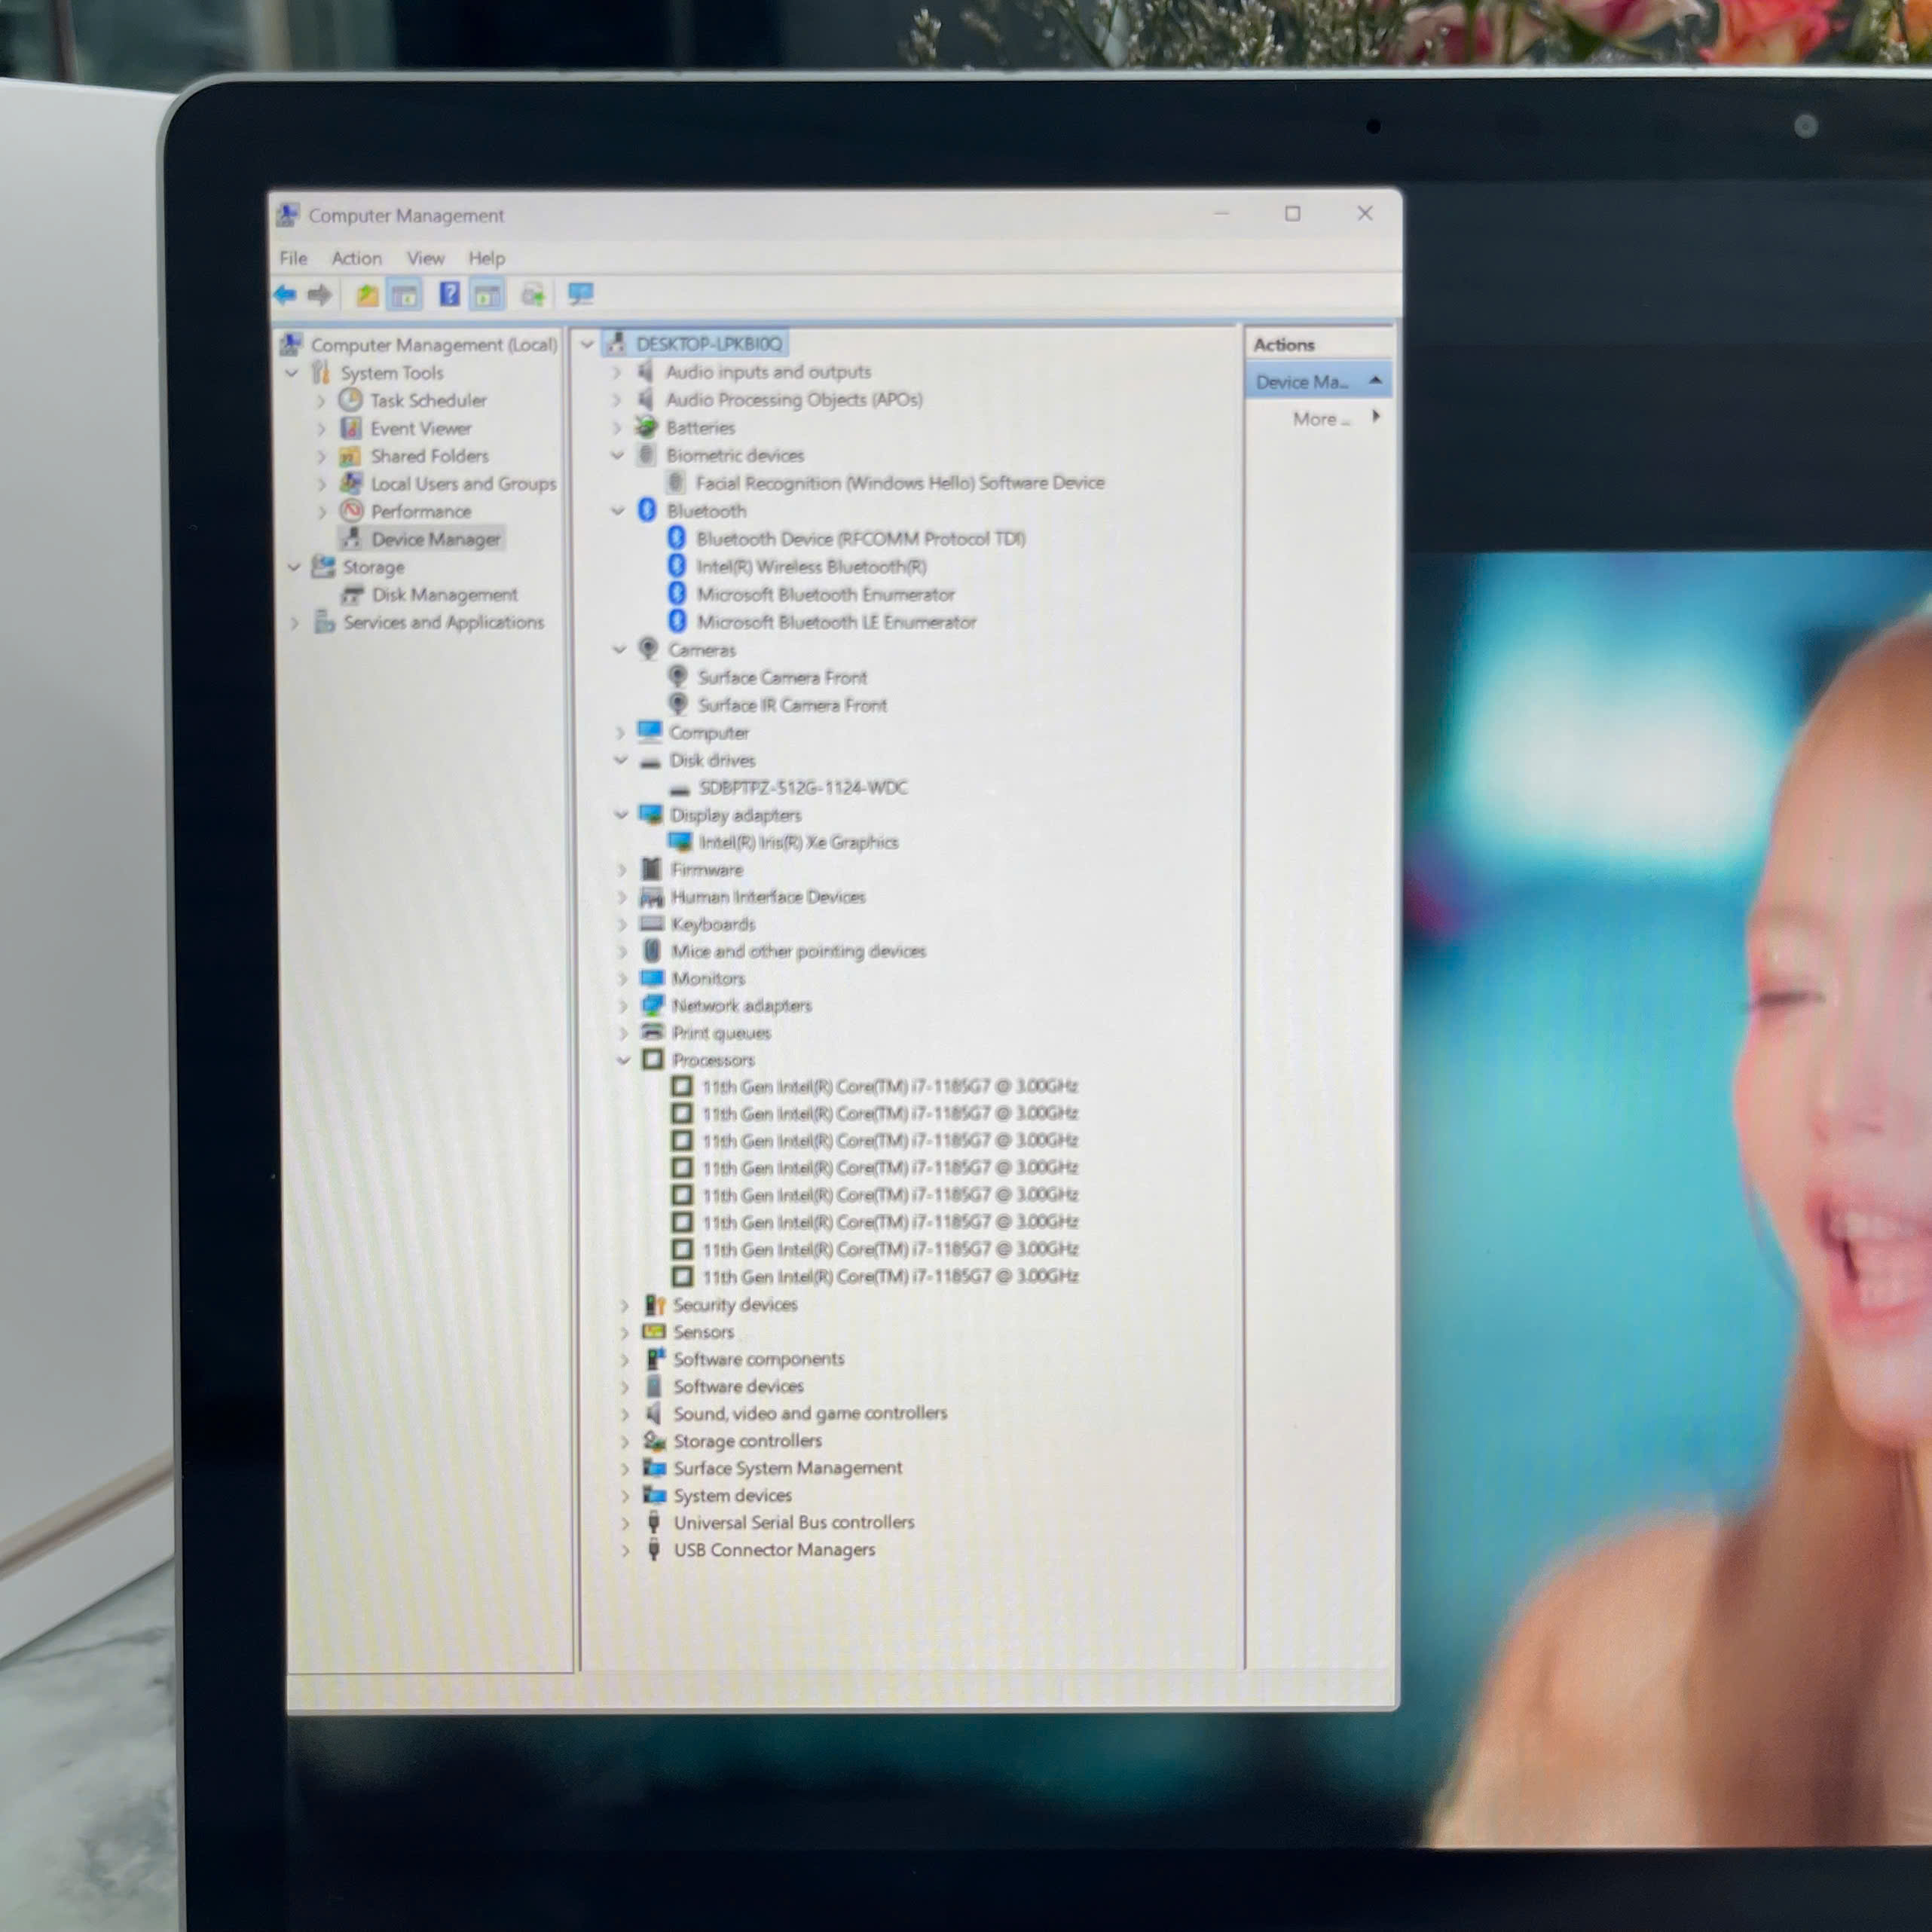Click the blue Help question mark icon

[x=450, y=294]
